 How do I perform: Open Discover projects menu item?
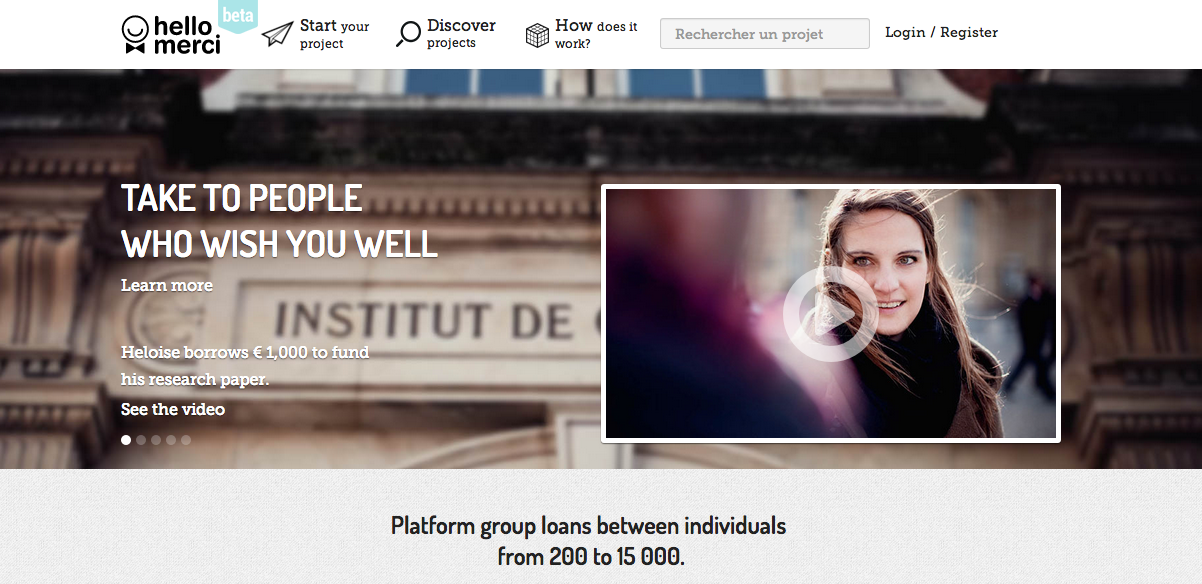(x=461, y=33)
